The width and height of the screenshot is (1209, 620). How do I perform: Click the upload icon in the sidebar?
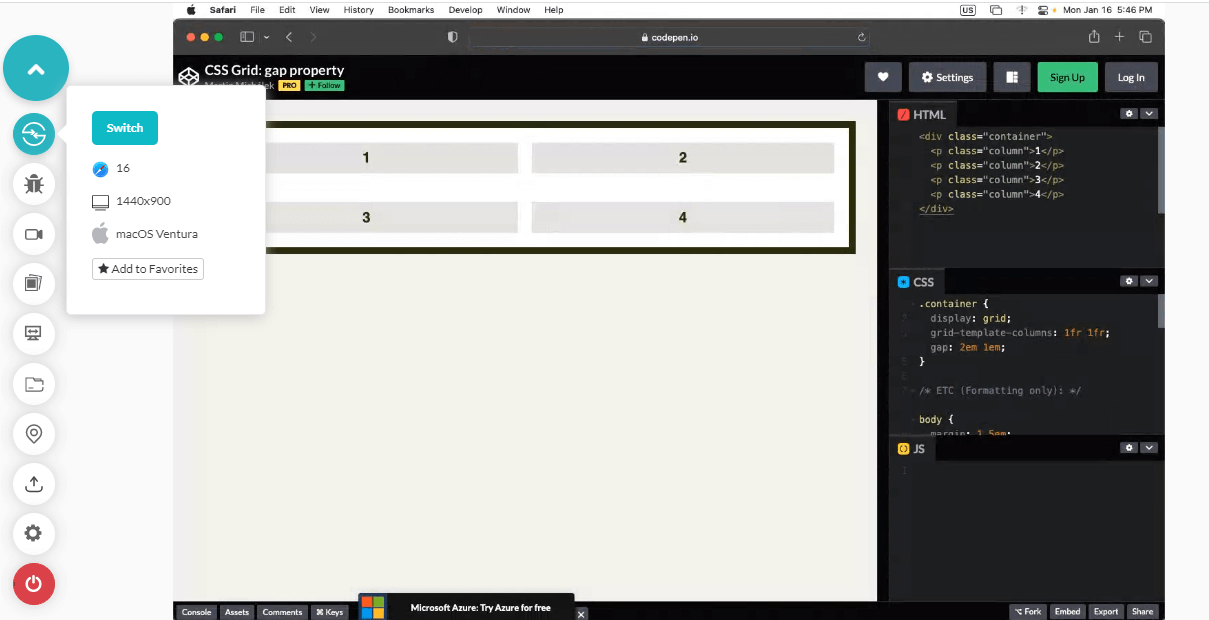[34, 484]
